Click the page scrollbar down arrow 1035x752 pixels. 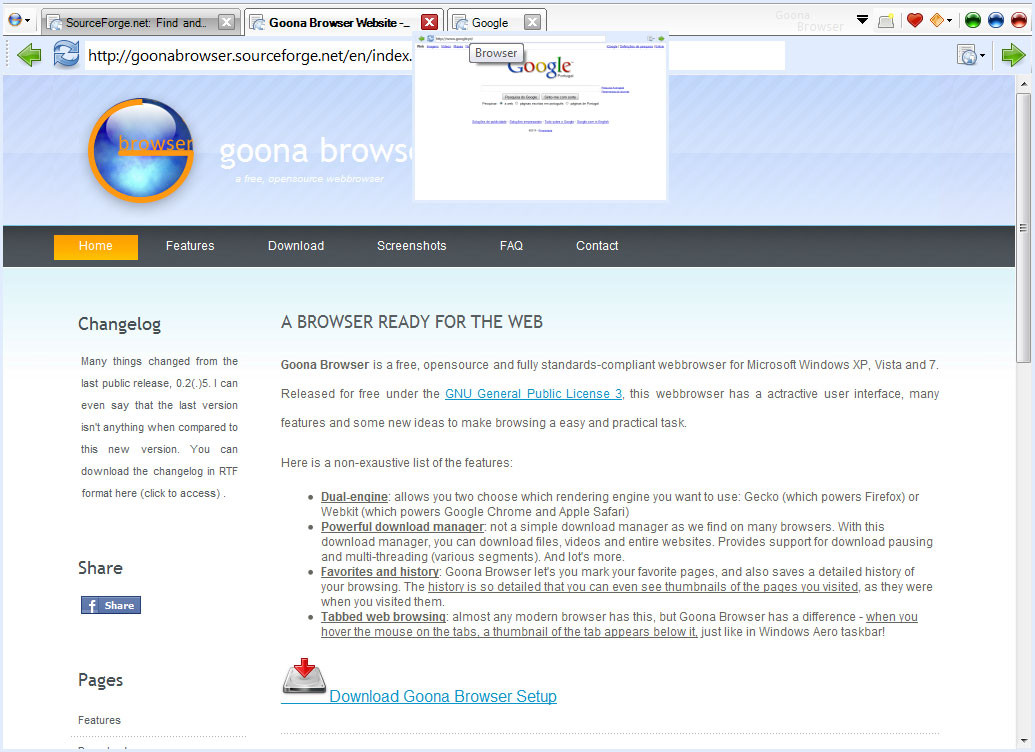pyautogui.click(x=1024, y=741)
